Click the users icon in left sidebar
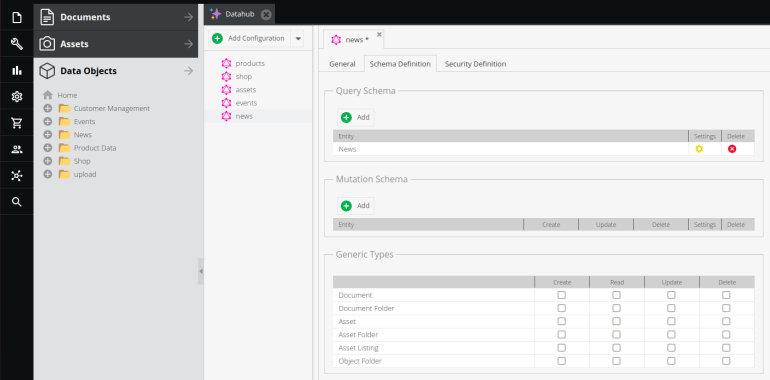Screen dimensions: 770x380 [x=17, y=149]
